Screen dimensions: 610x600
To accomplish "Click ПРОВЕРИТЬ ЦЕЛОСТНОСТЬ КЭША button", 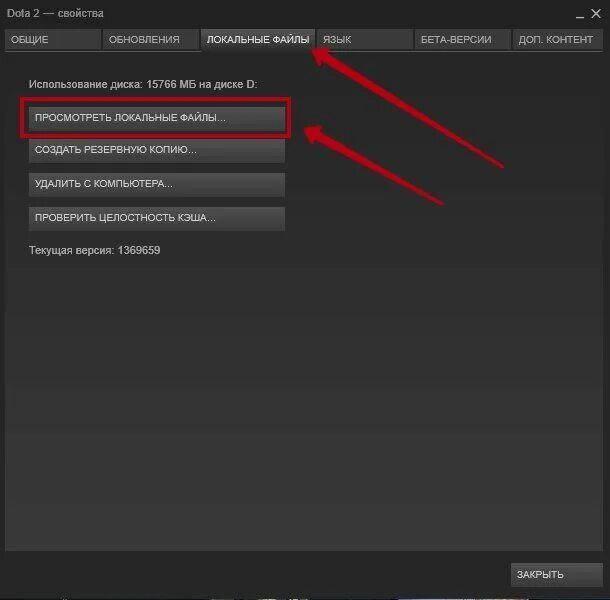I will pyautogui.click(x=157, y=218).
